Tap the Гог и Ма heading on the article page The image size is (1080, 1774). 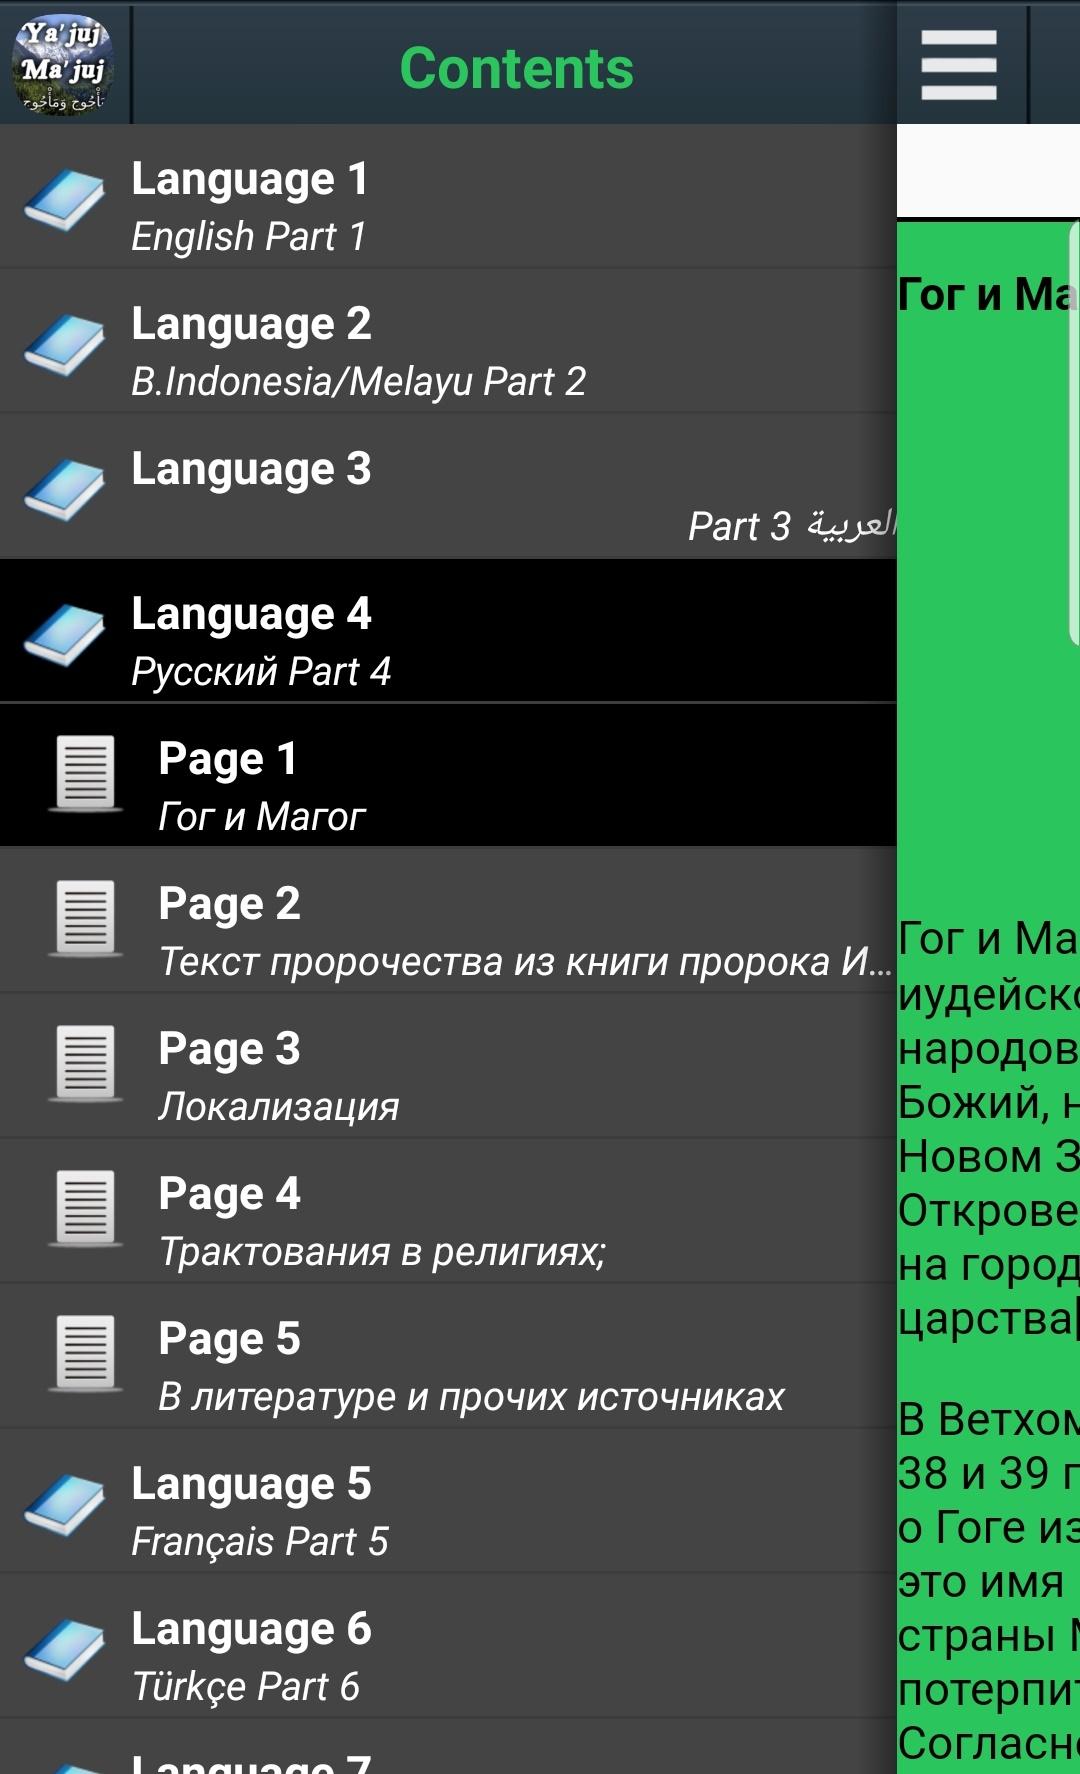(988, 294)
